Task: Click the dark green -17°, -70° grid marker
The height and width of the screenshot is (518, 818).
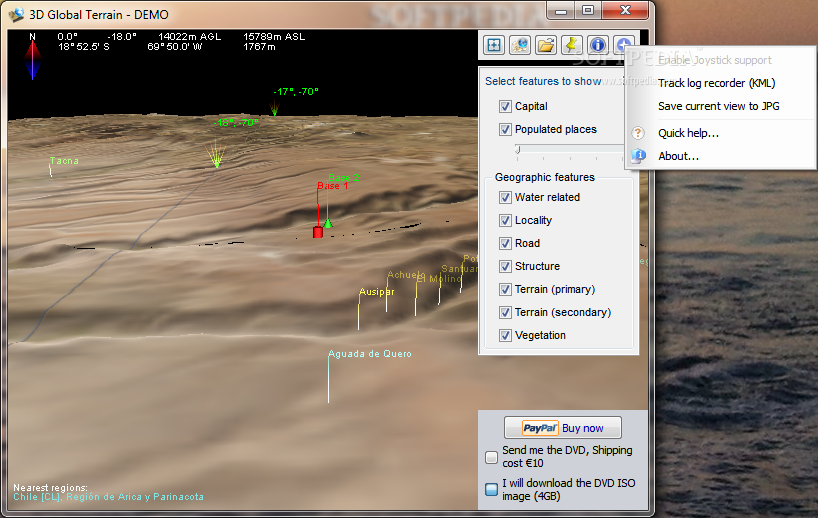Action: coord(274,108)
